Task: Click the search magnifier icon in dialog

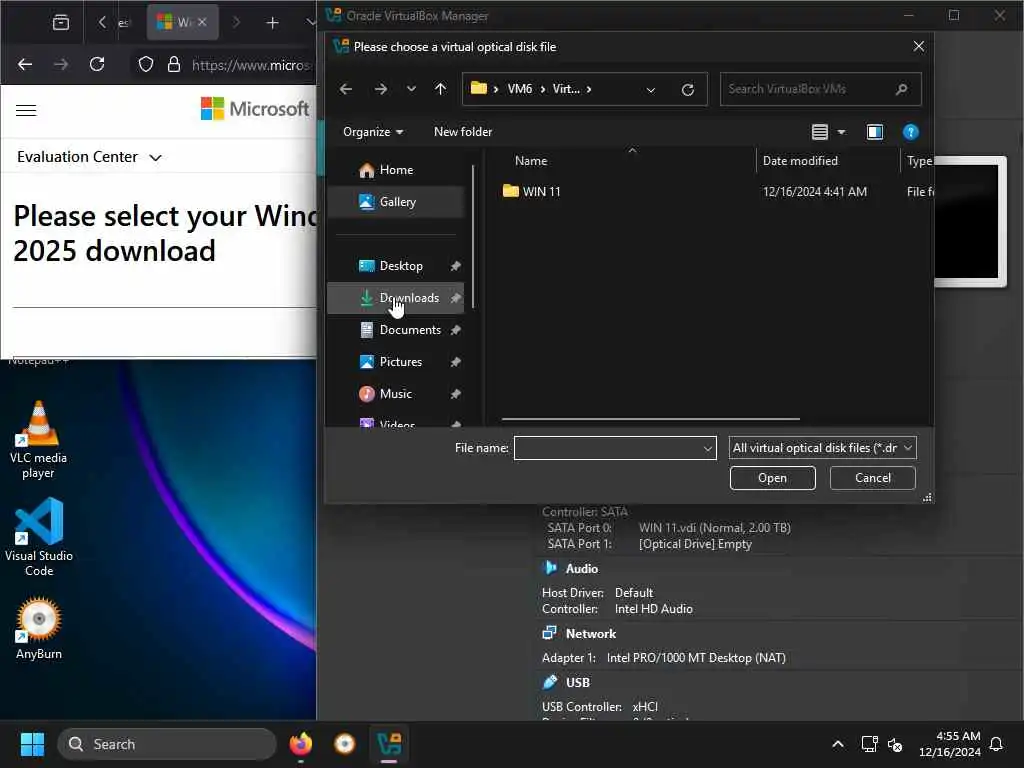Action: click(x=902, y=89)
